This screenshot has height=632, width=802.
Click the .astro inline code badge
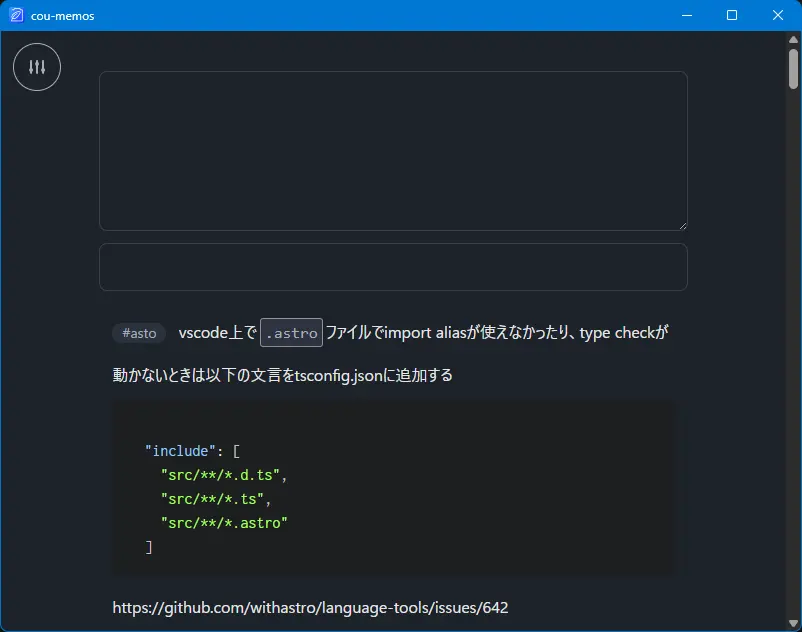[291, 333]
